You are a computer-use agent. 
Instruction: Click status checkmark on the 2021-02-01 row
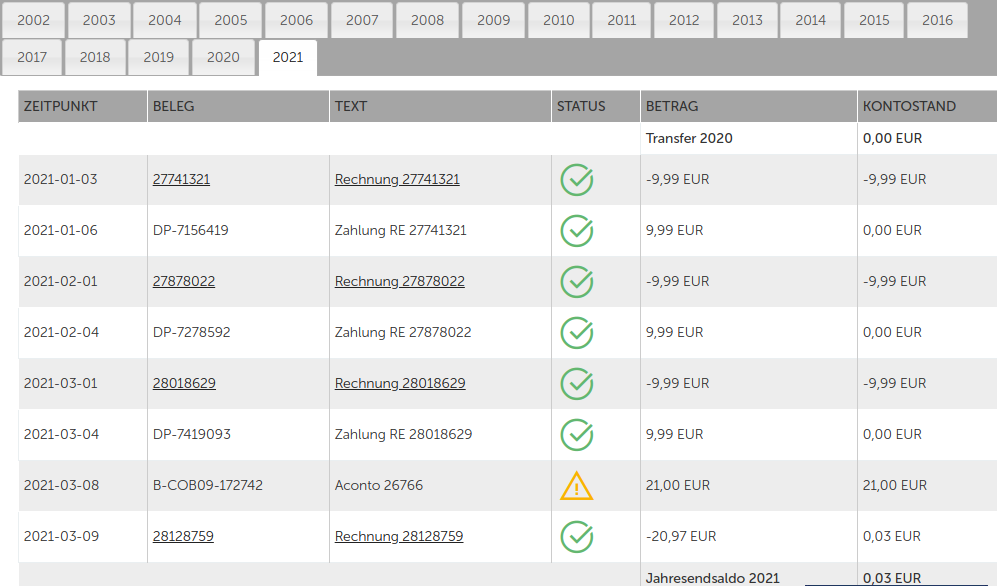577,282
